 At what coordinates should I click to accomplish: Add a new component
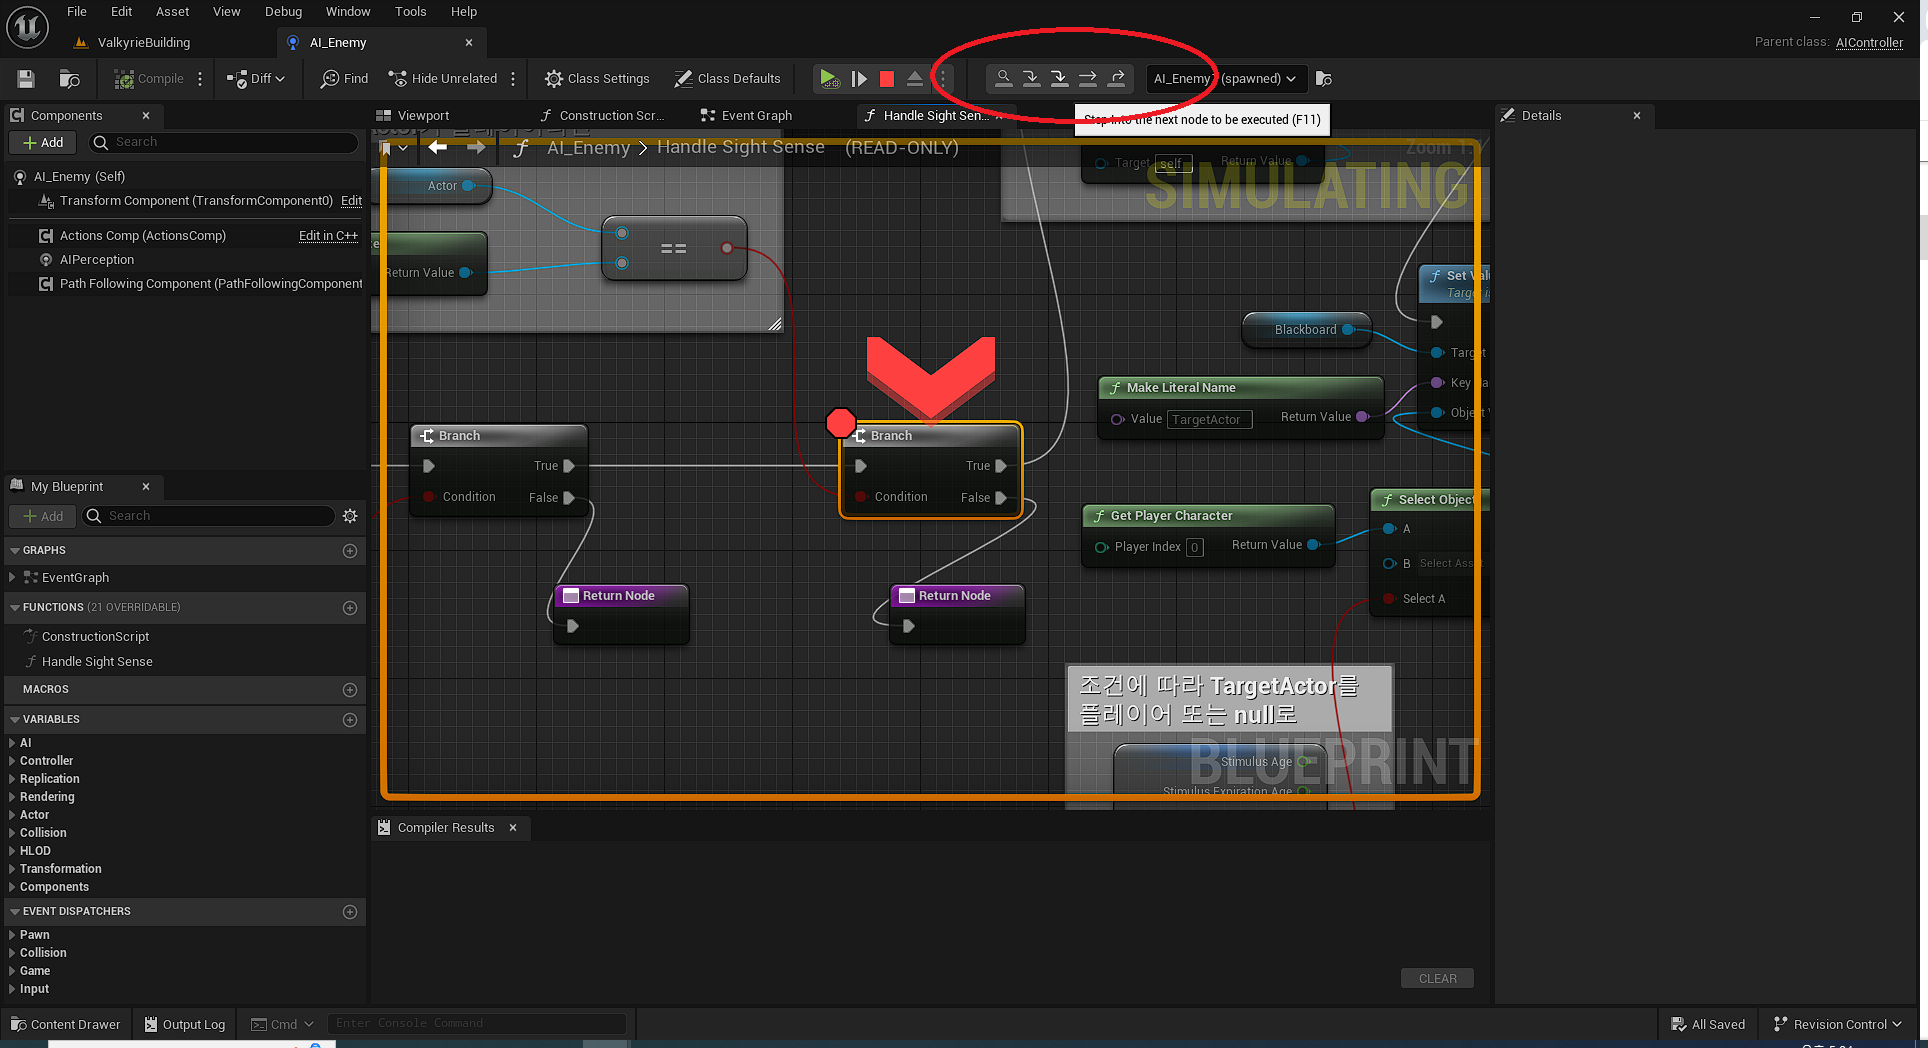point(43,143)
